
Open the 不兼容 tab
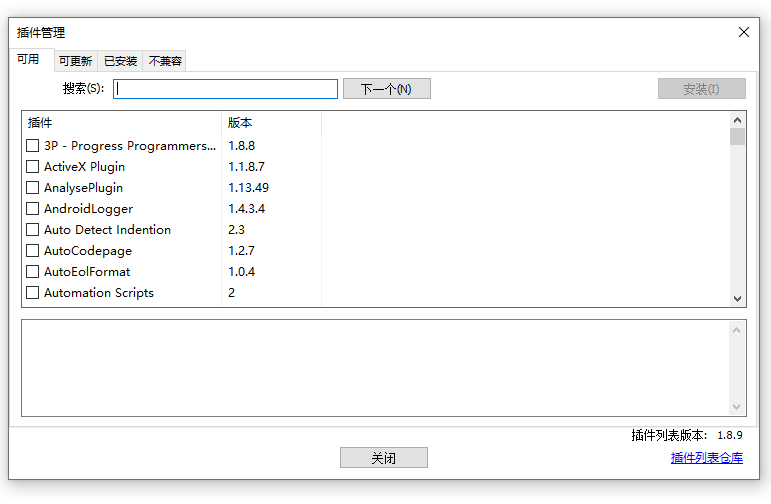[x=165, y=61]
